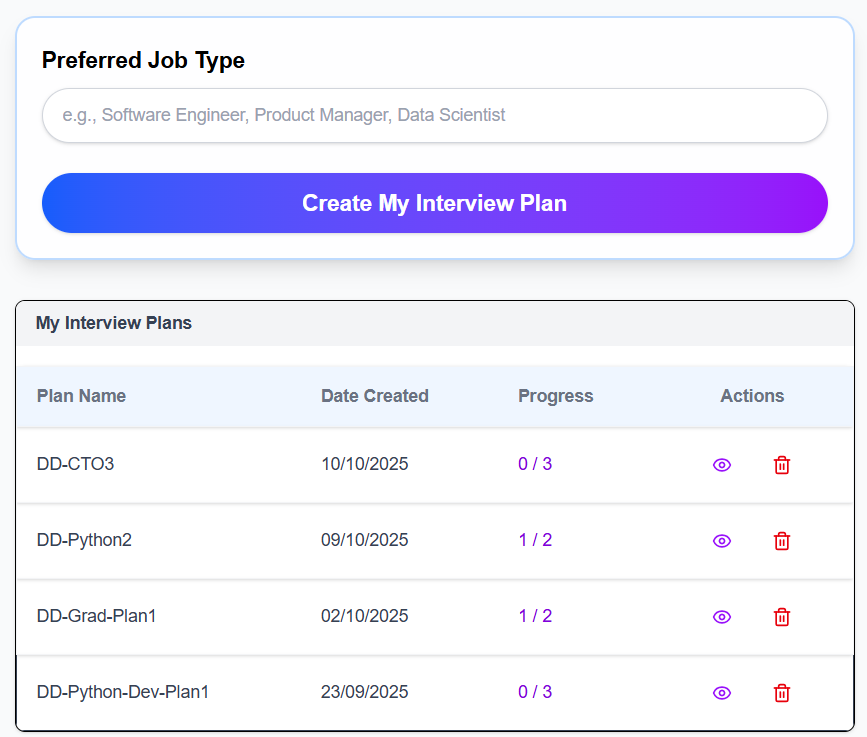Screen dimensions: 867x737
Task: Click the DD-Grad-Plan1 plan name
Action: (96, 616)
